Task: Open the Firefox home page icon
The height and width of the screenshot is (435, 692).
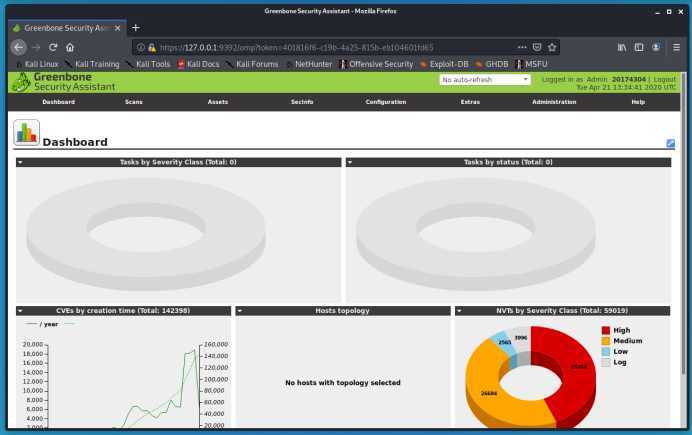Action: (70, 47)
